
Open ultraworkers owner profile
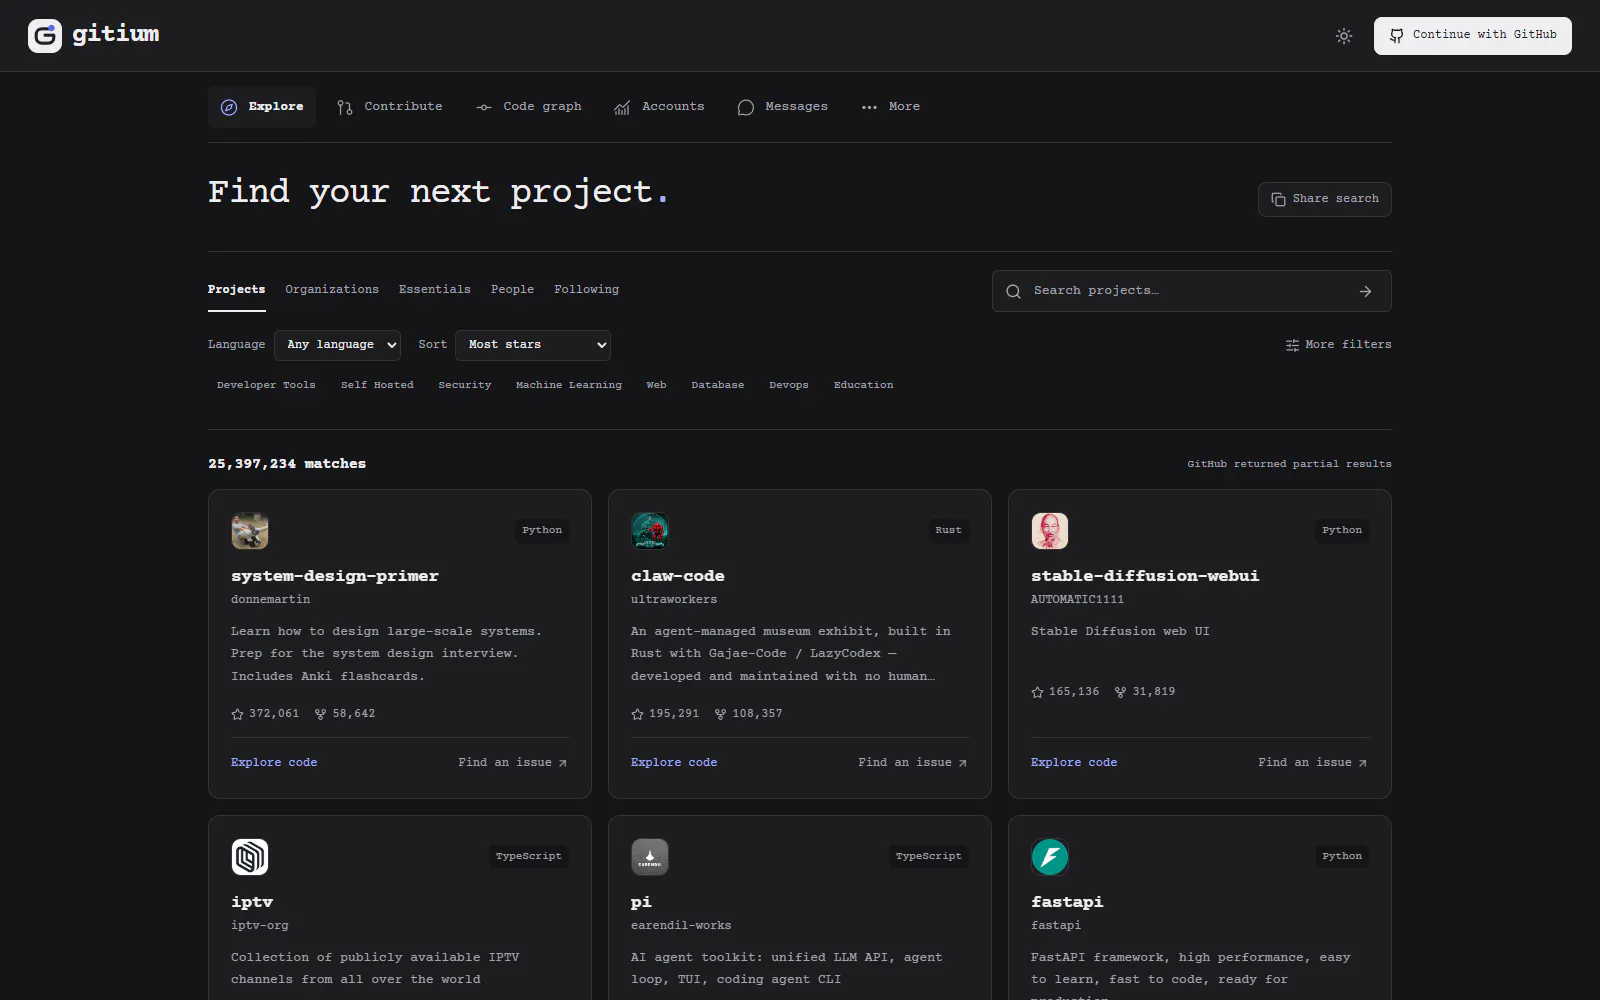pos(674,600)
